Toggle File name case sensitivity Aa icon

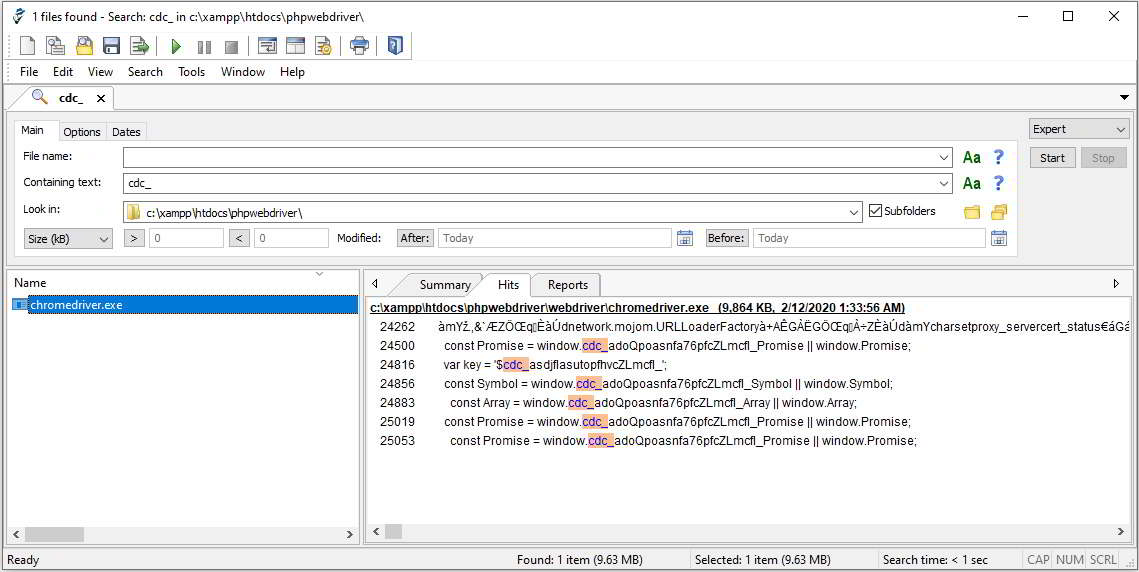(972, 157)
